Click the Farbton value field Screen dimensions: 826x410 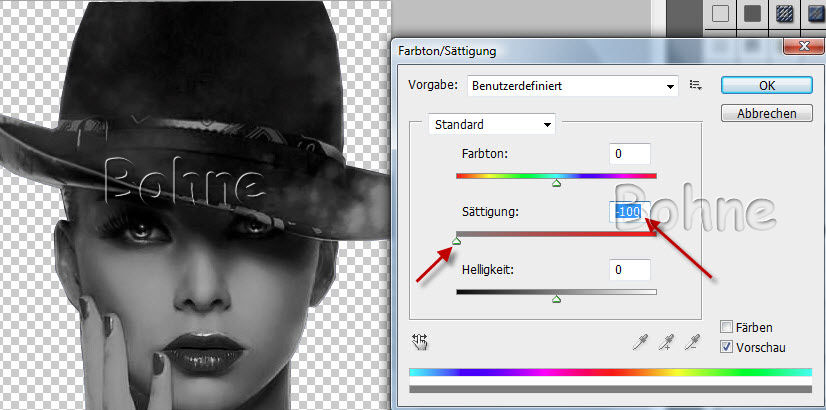tap(629, 154)
